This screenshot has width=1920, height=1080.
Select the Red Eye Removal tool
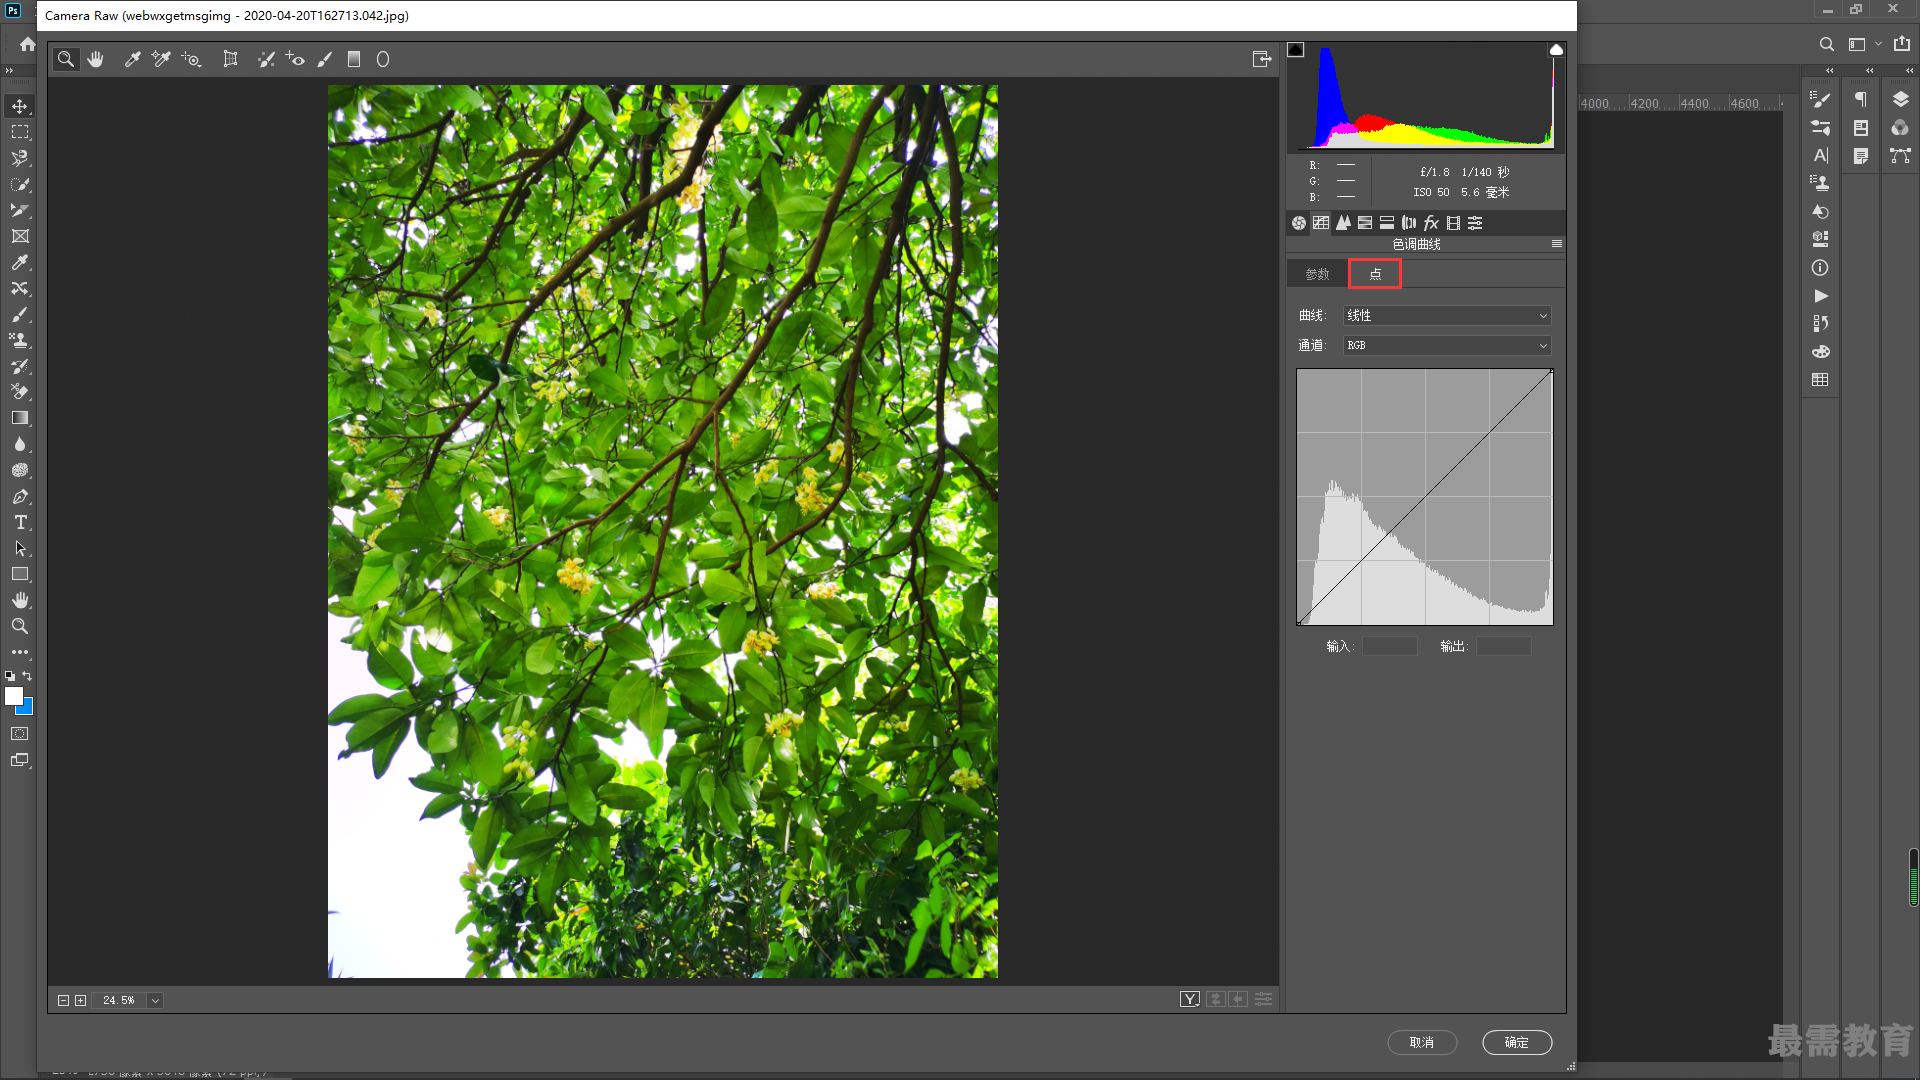tap(295, 60)
